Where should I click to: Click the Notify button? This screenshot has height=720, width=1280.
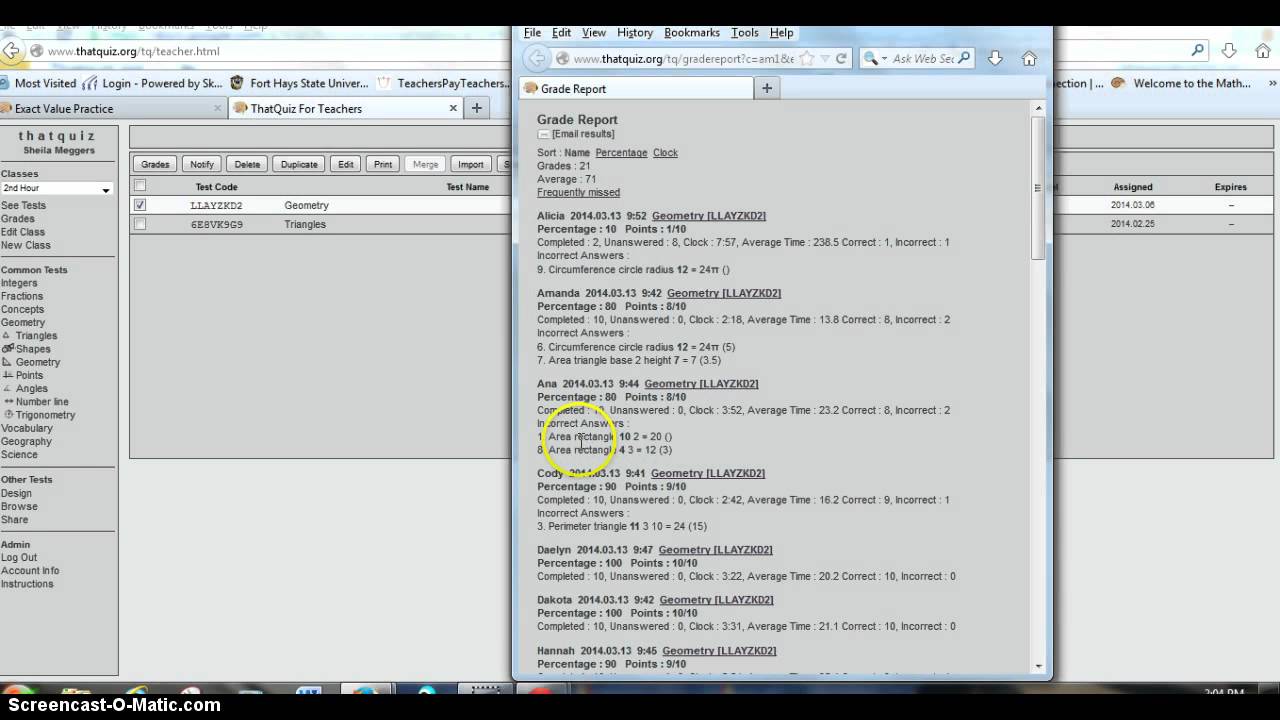coord(202,164)
